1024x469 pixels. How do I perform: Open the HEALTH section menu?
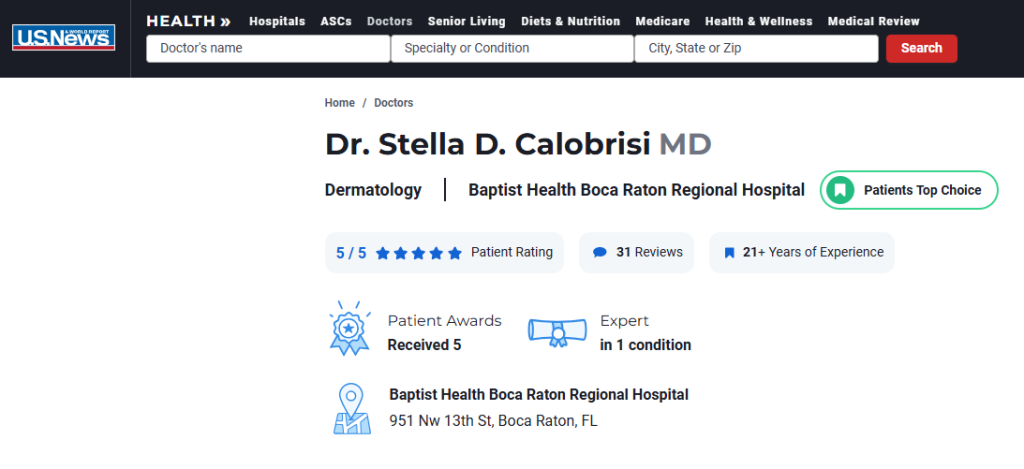(188, 21)
